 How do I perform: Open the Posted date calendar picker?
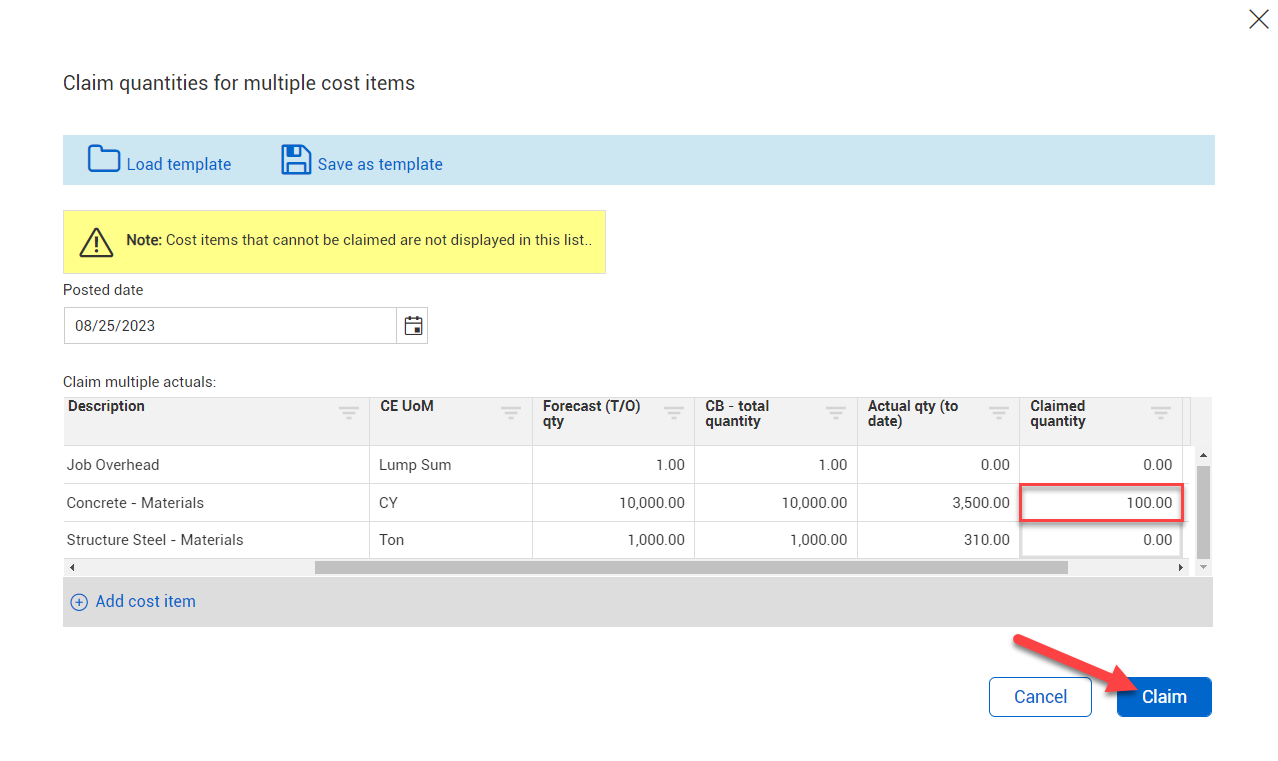[x=413, y=326]
